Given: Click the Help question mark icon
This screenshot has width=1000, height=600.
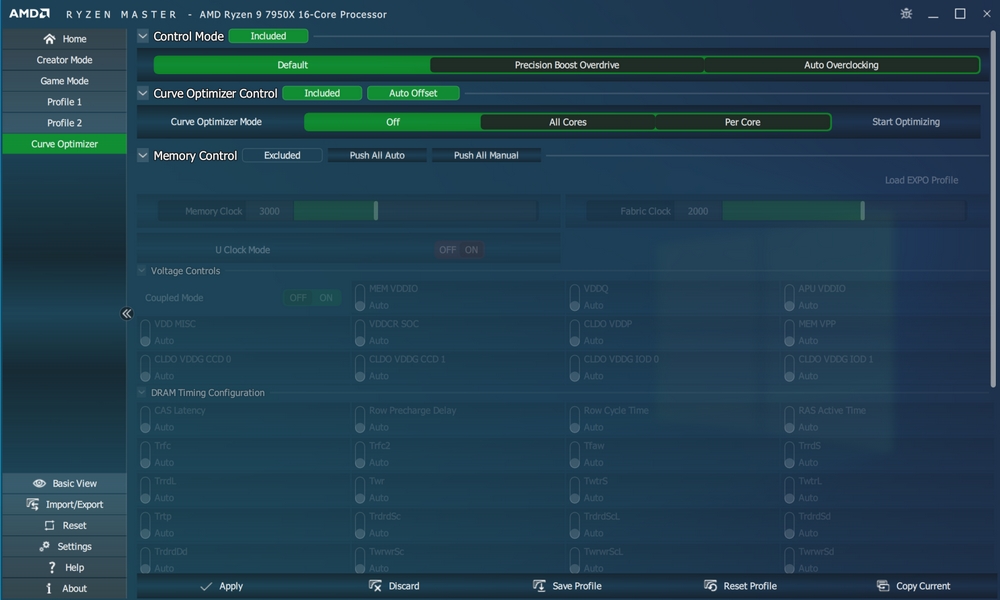Looking at the screenshot, I should tap(52, 567).
